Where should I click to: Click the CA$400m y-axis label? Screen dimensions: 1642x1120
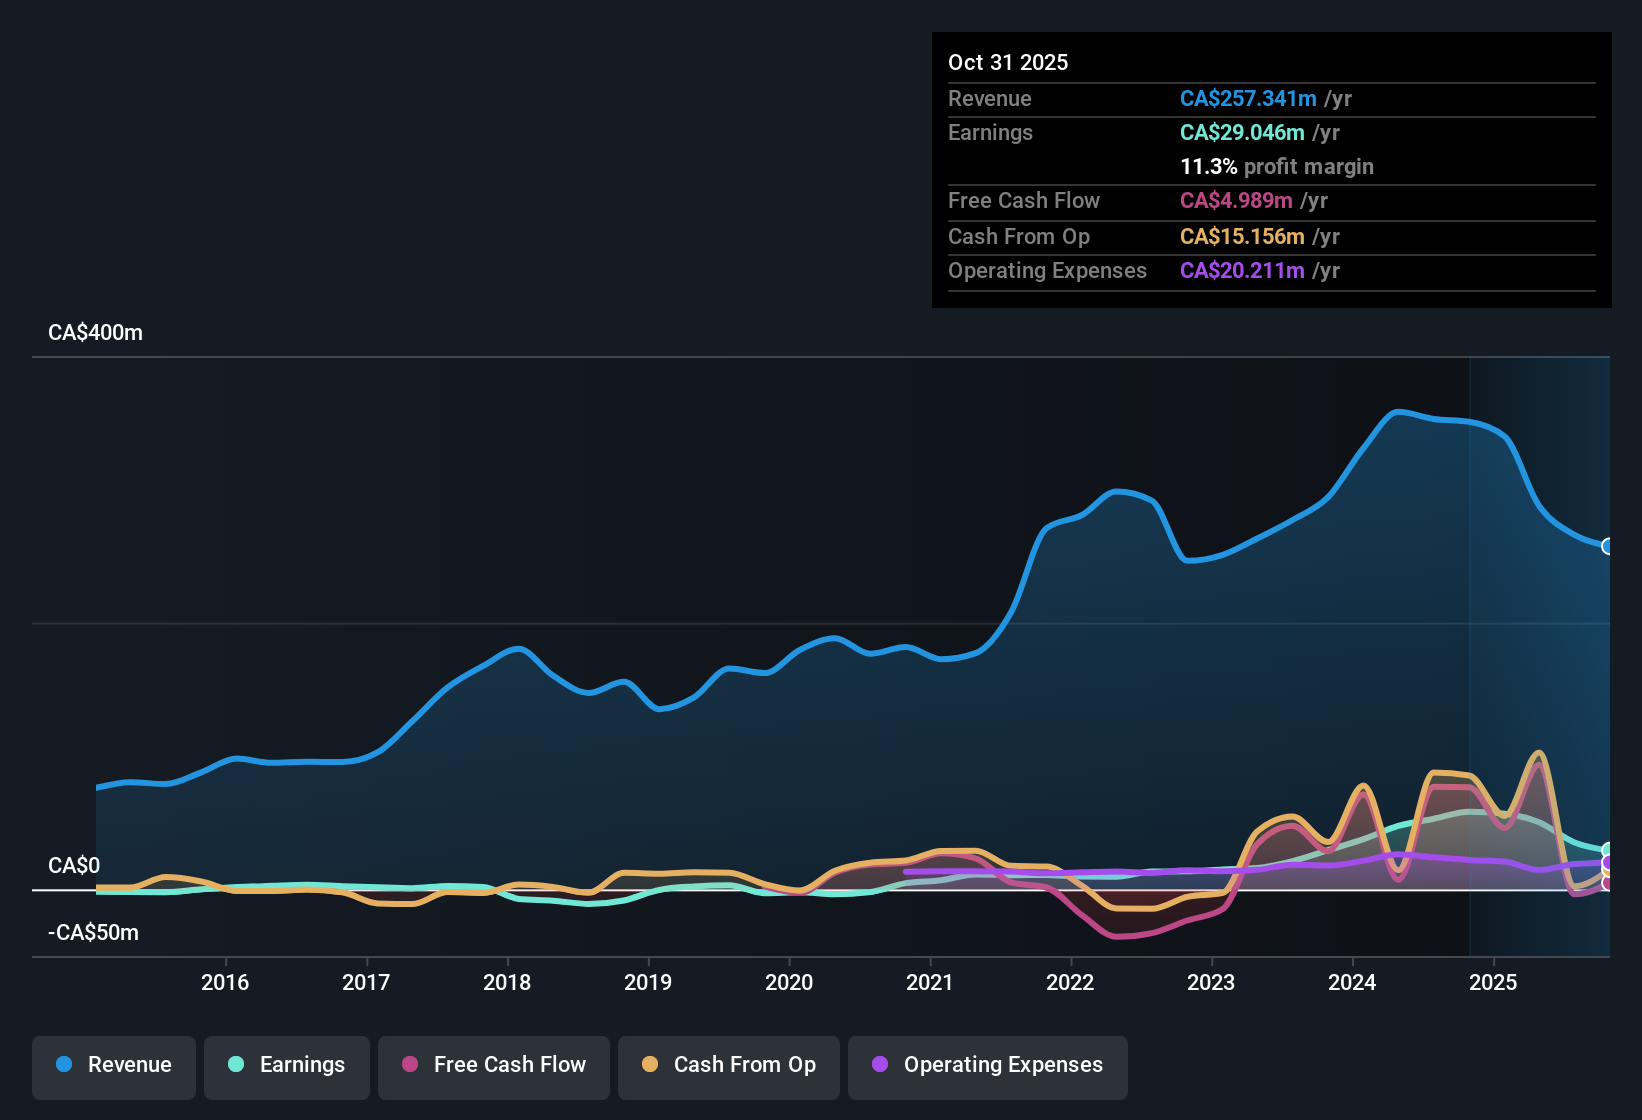pos(95,333)
